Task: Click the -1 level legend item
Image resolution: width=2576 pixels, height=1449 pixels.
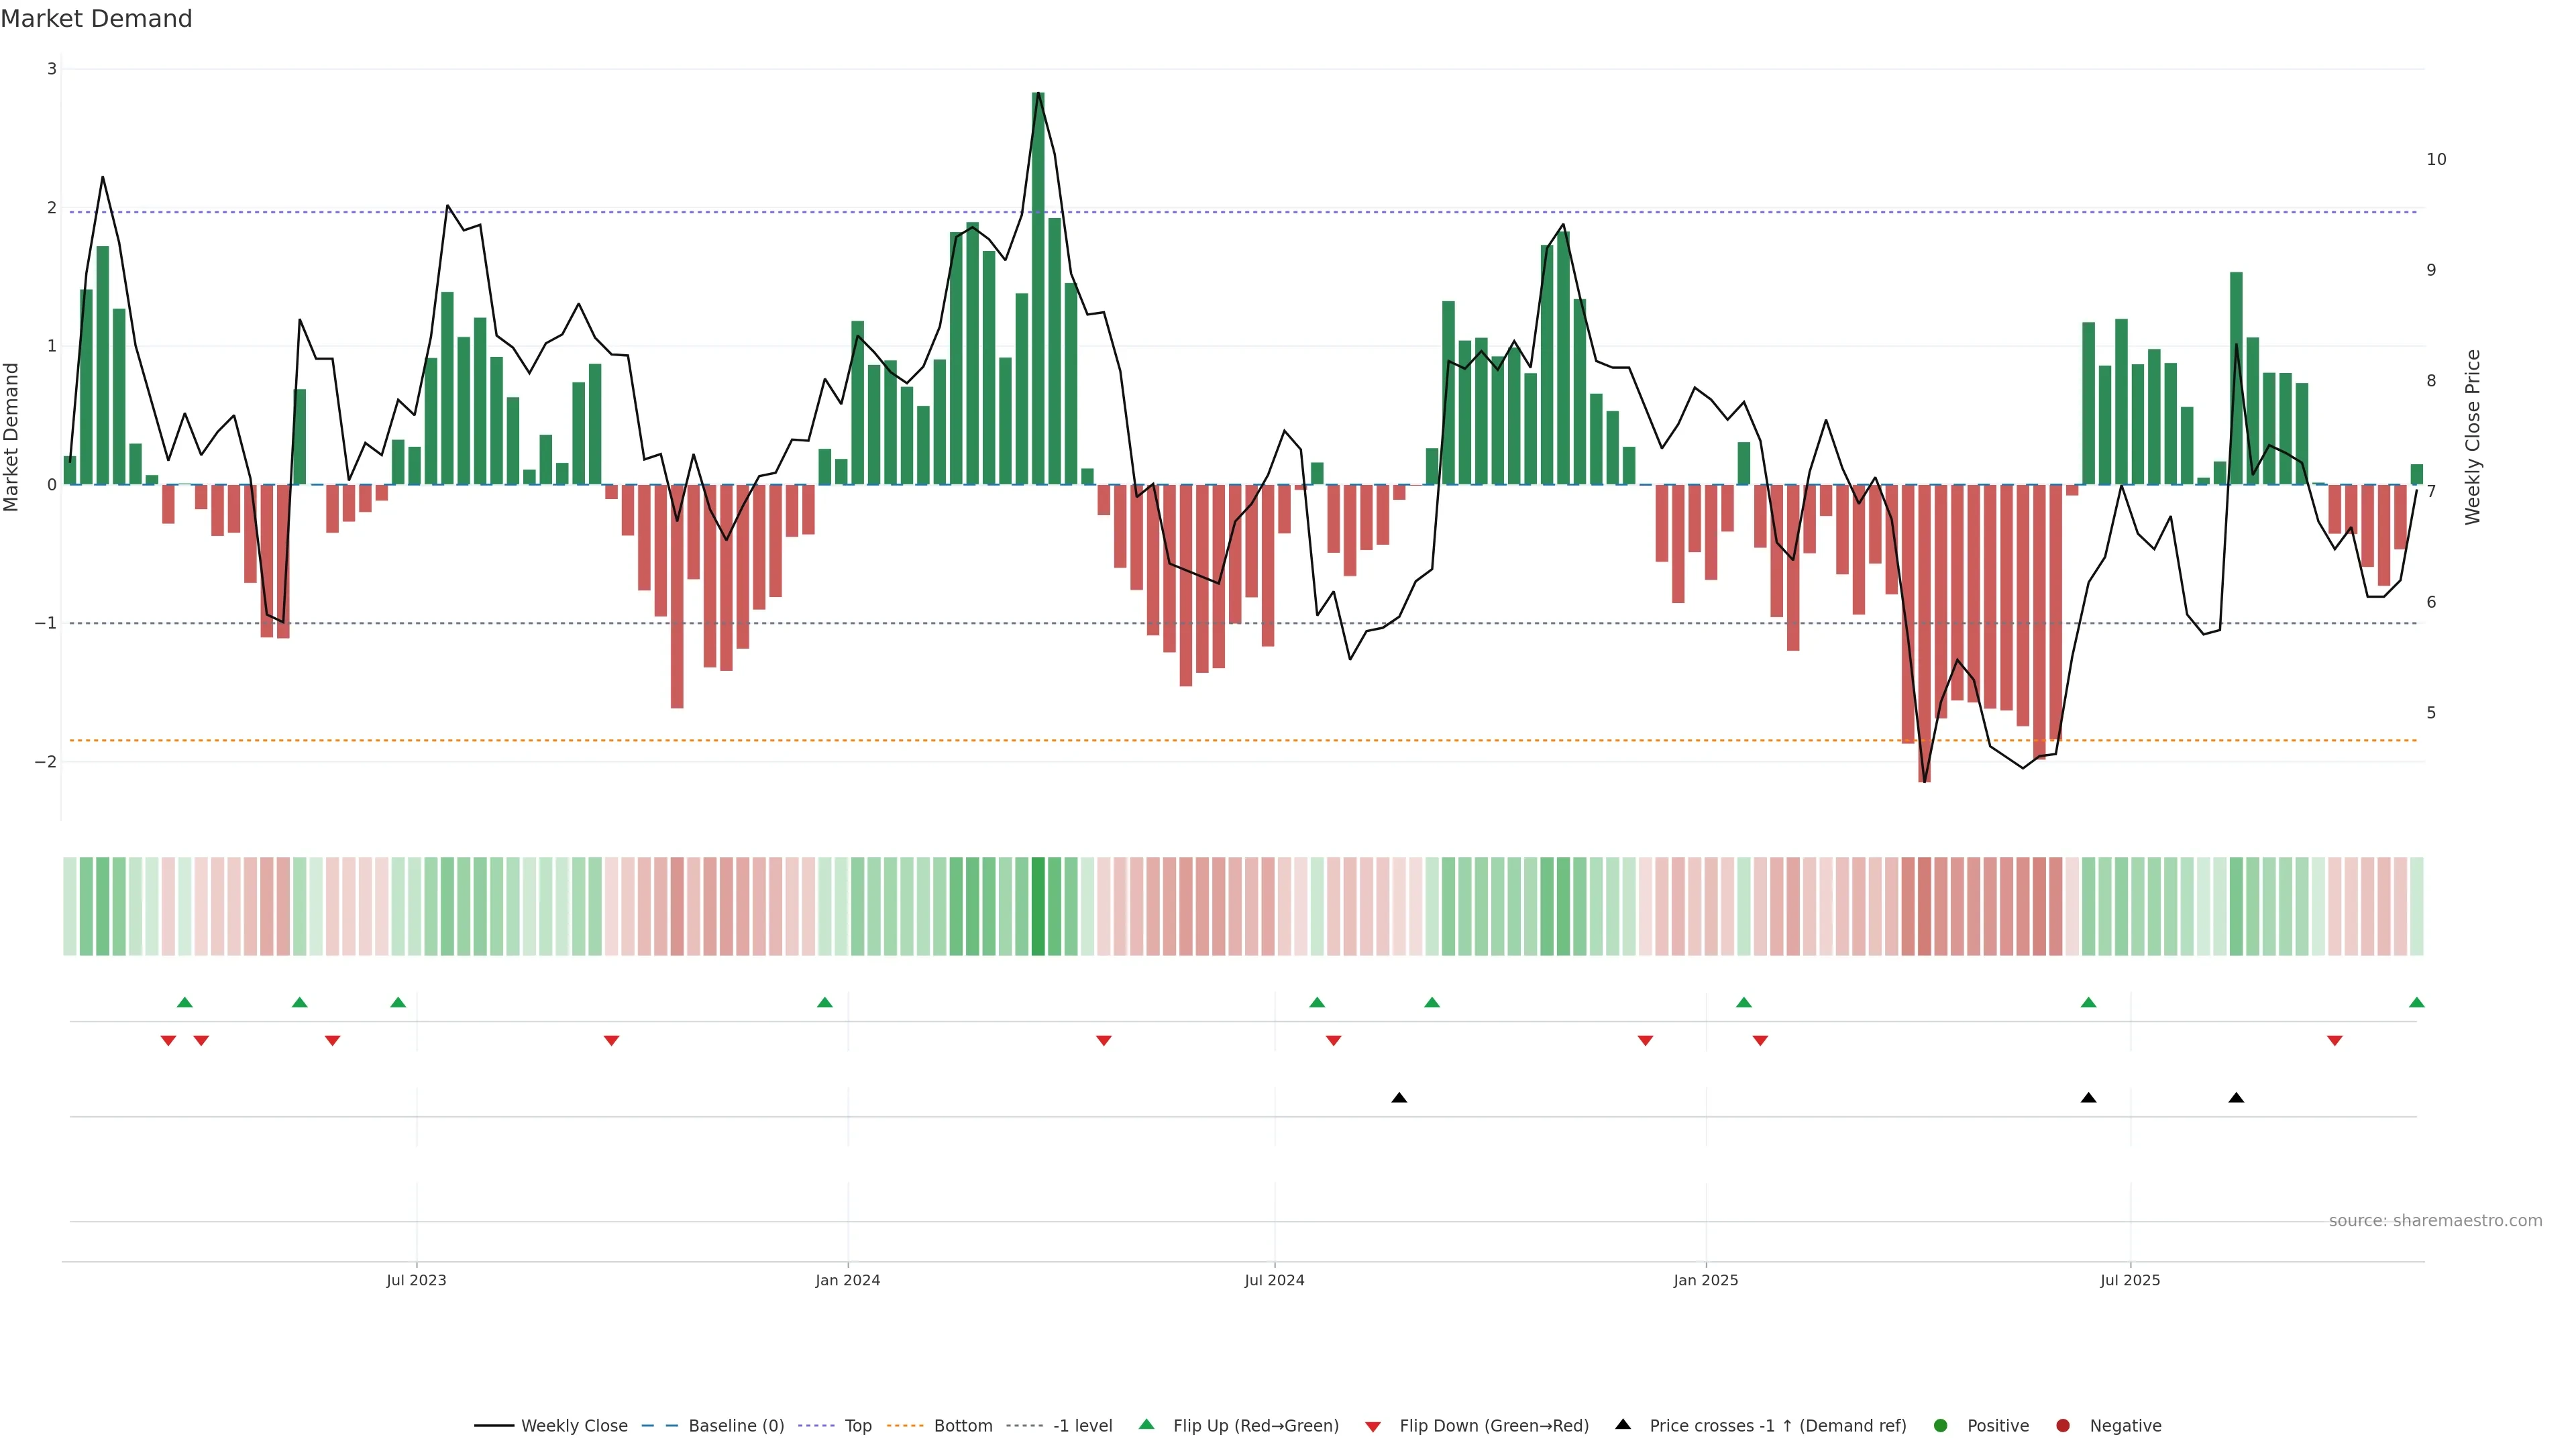Action: (1082, 1426)
